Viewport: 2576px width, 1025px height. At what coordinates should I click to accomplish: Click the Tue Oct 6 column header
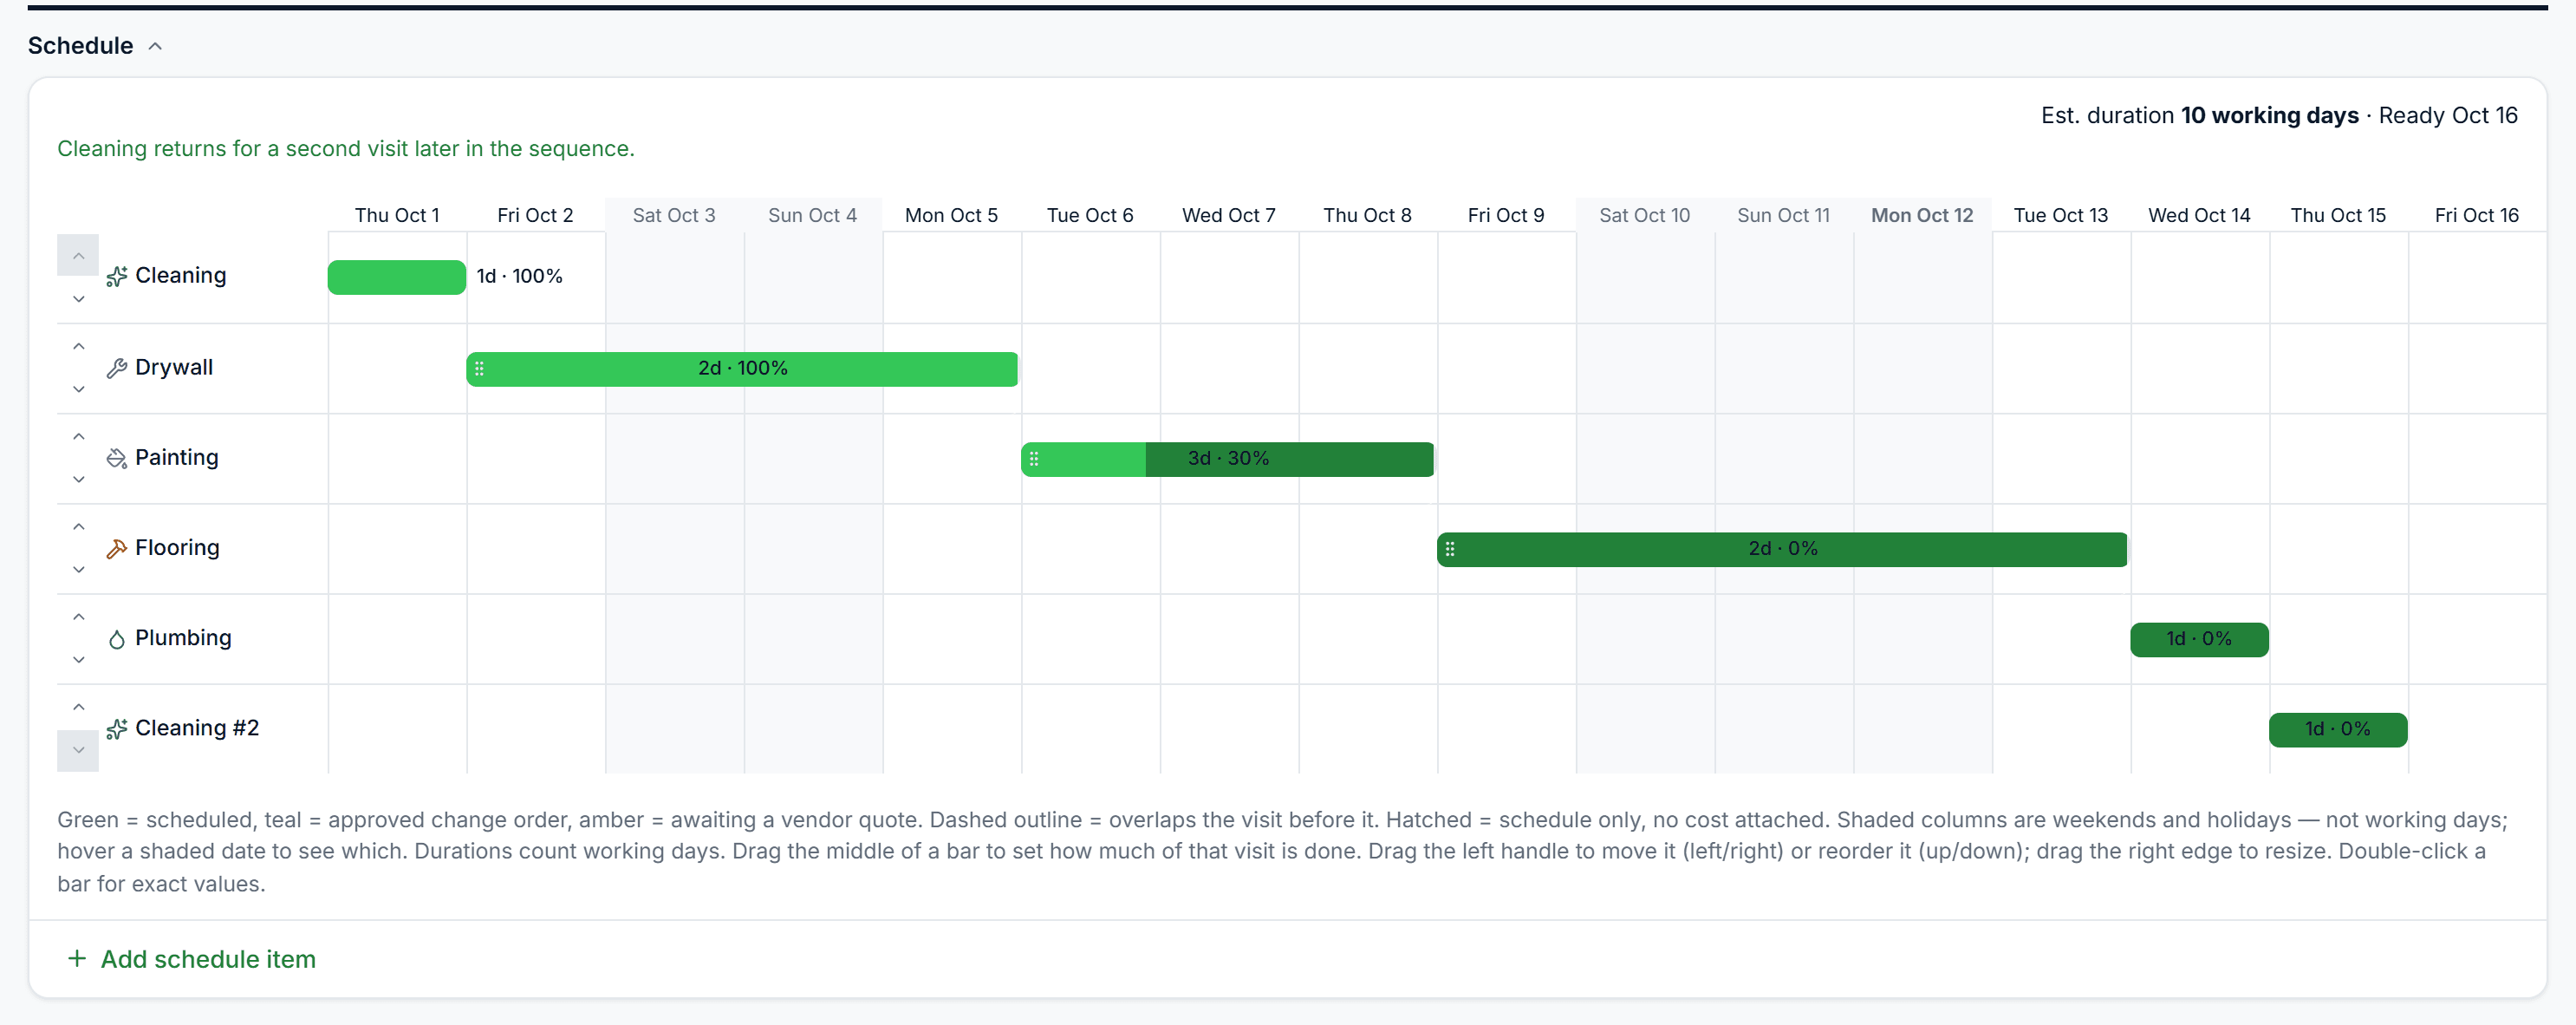(x=1090, y=215)
